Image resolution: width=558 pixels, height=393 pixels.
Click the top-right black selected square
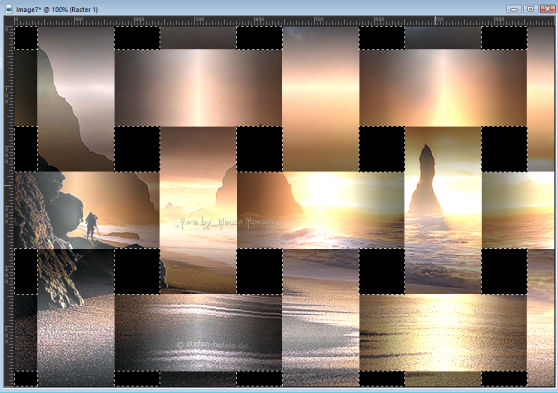pyautogui.click(x=504, y=38)
